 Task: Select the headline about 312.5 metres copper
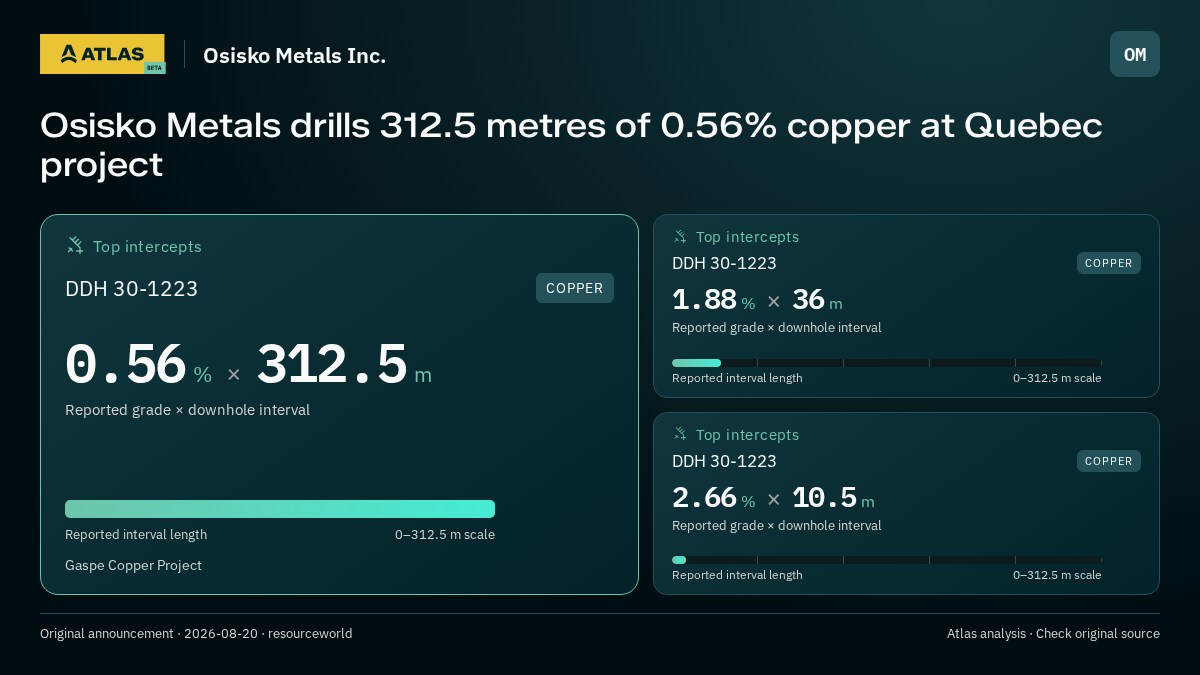tap(571, 145)
